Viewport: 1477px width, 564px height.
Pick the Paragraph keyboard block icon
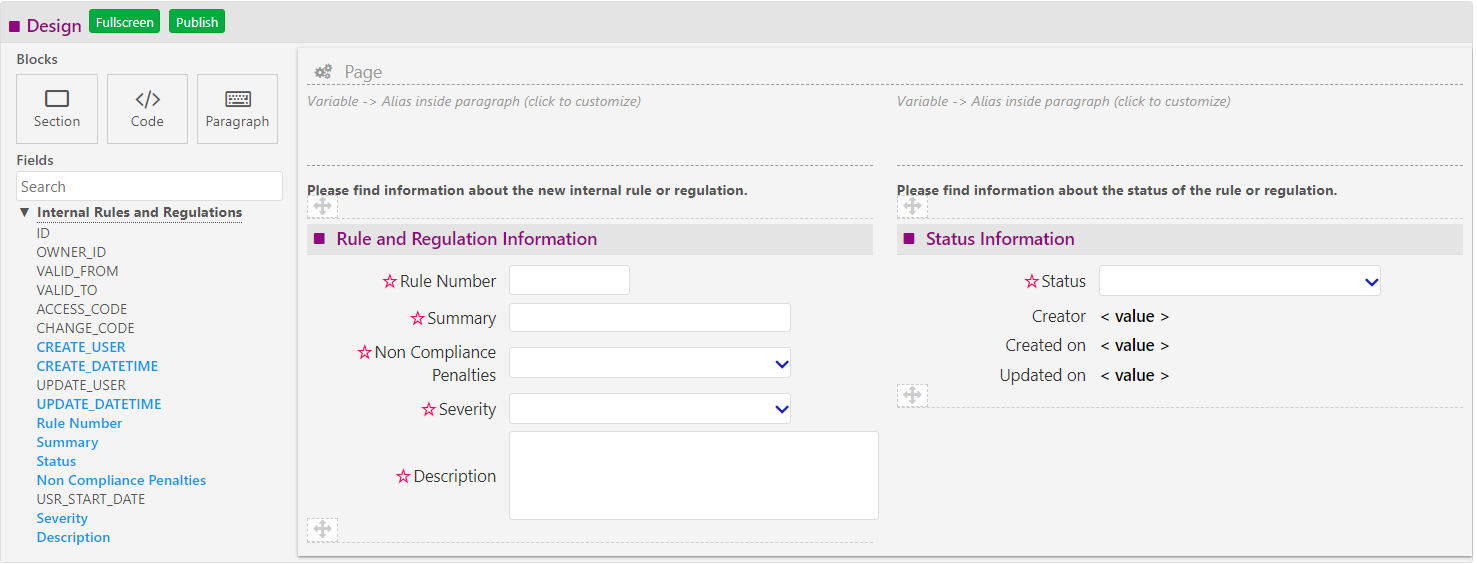(237, 99)
